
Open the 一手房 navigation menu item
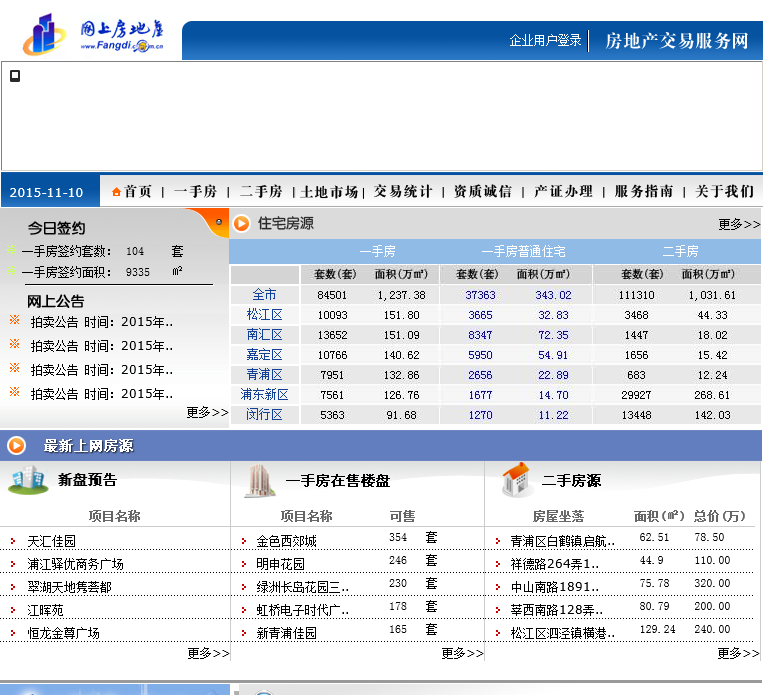195,191
